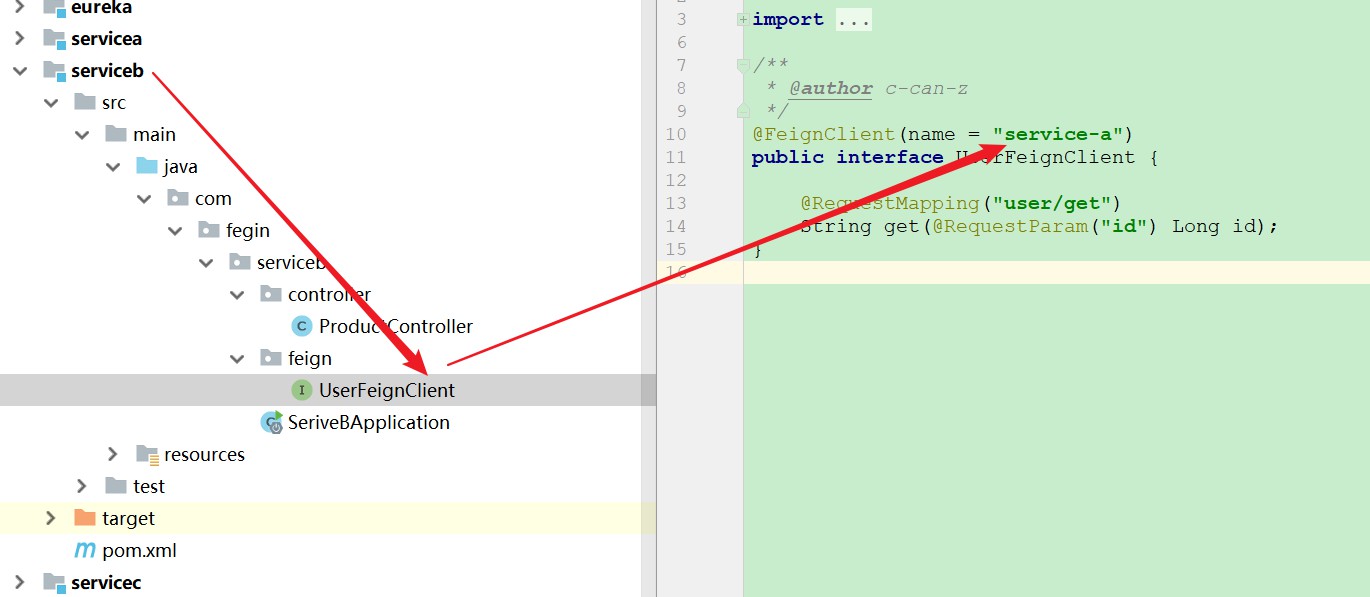
Task: Click the @RequestMapping annotation
Action: 890,203
